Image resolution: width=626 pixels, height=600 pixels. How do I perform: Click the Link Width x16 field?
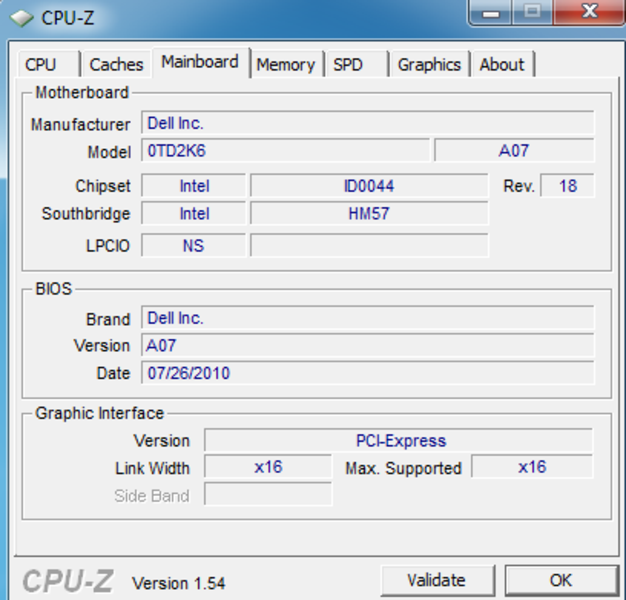coord(268,466)
